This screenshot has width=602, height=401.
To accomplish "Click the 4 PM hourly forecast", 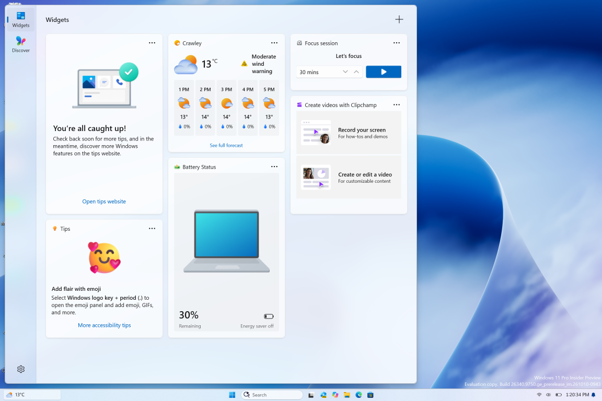I will point(248,108).
